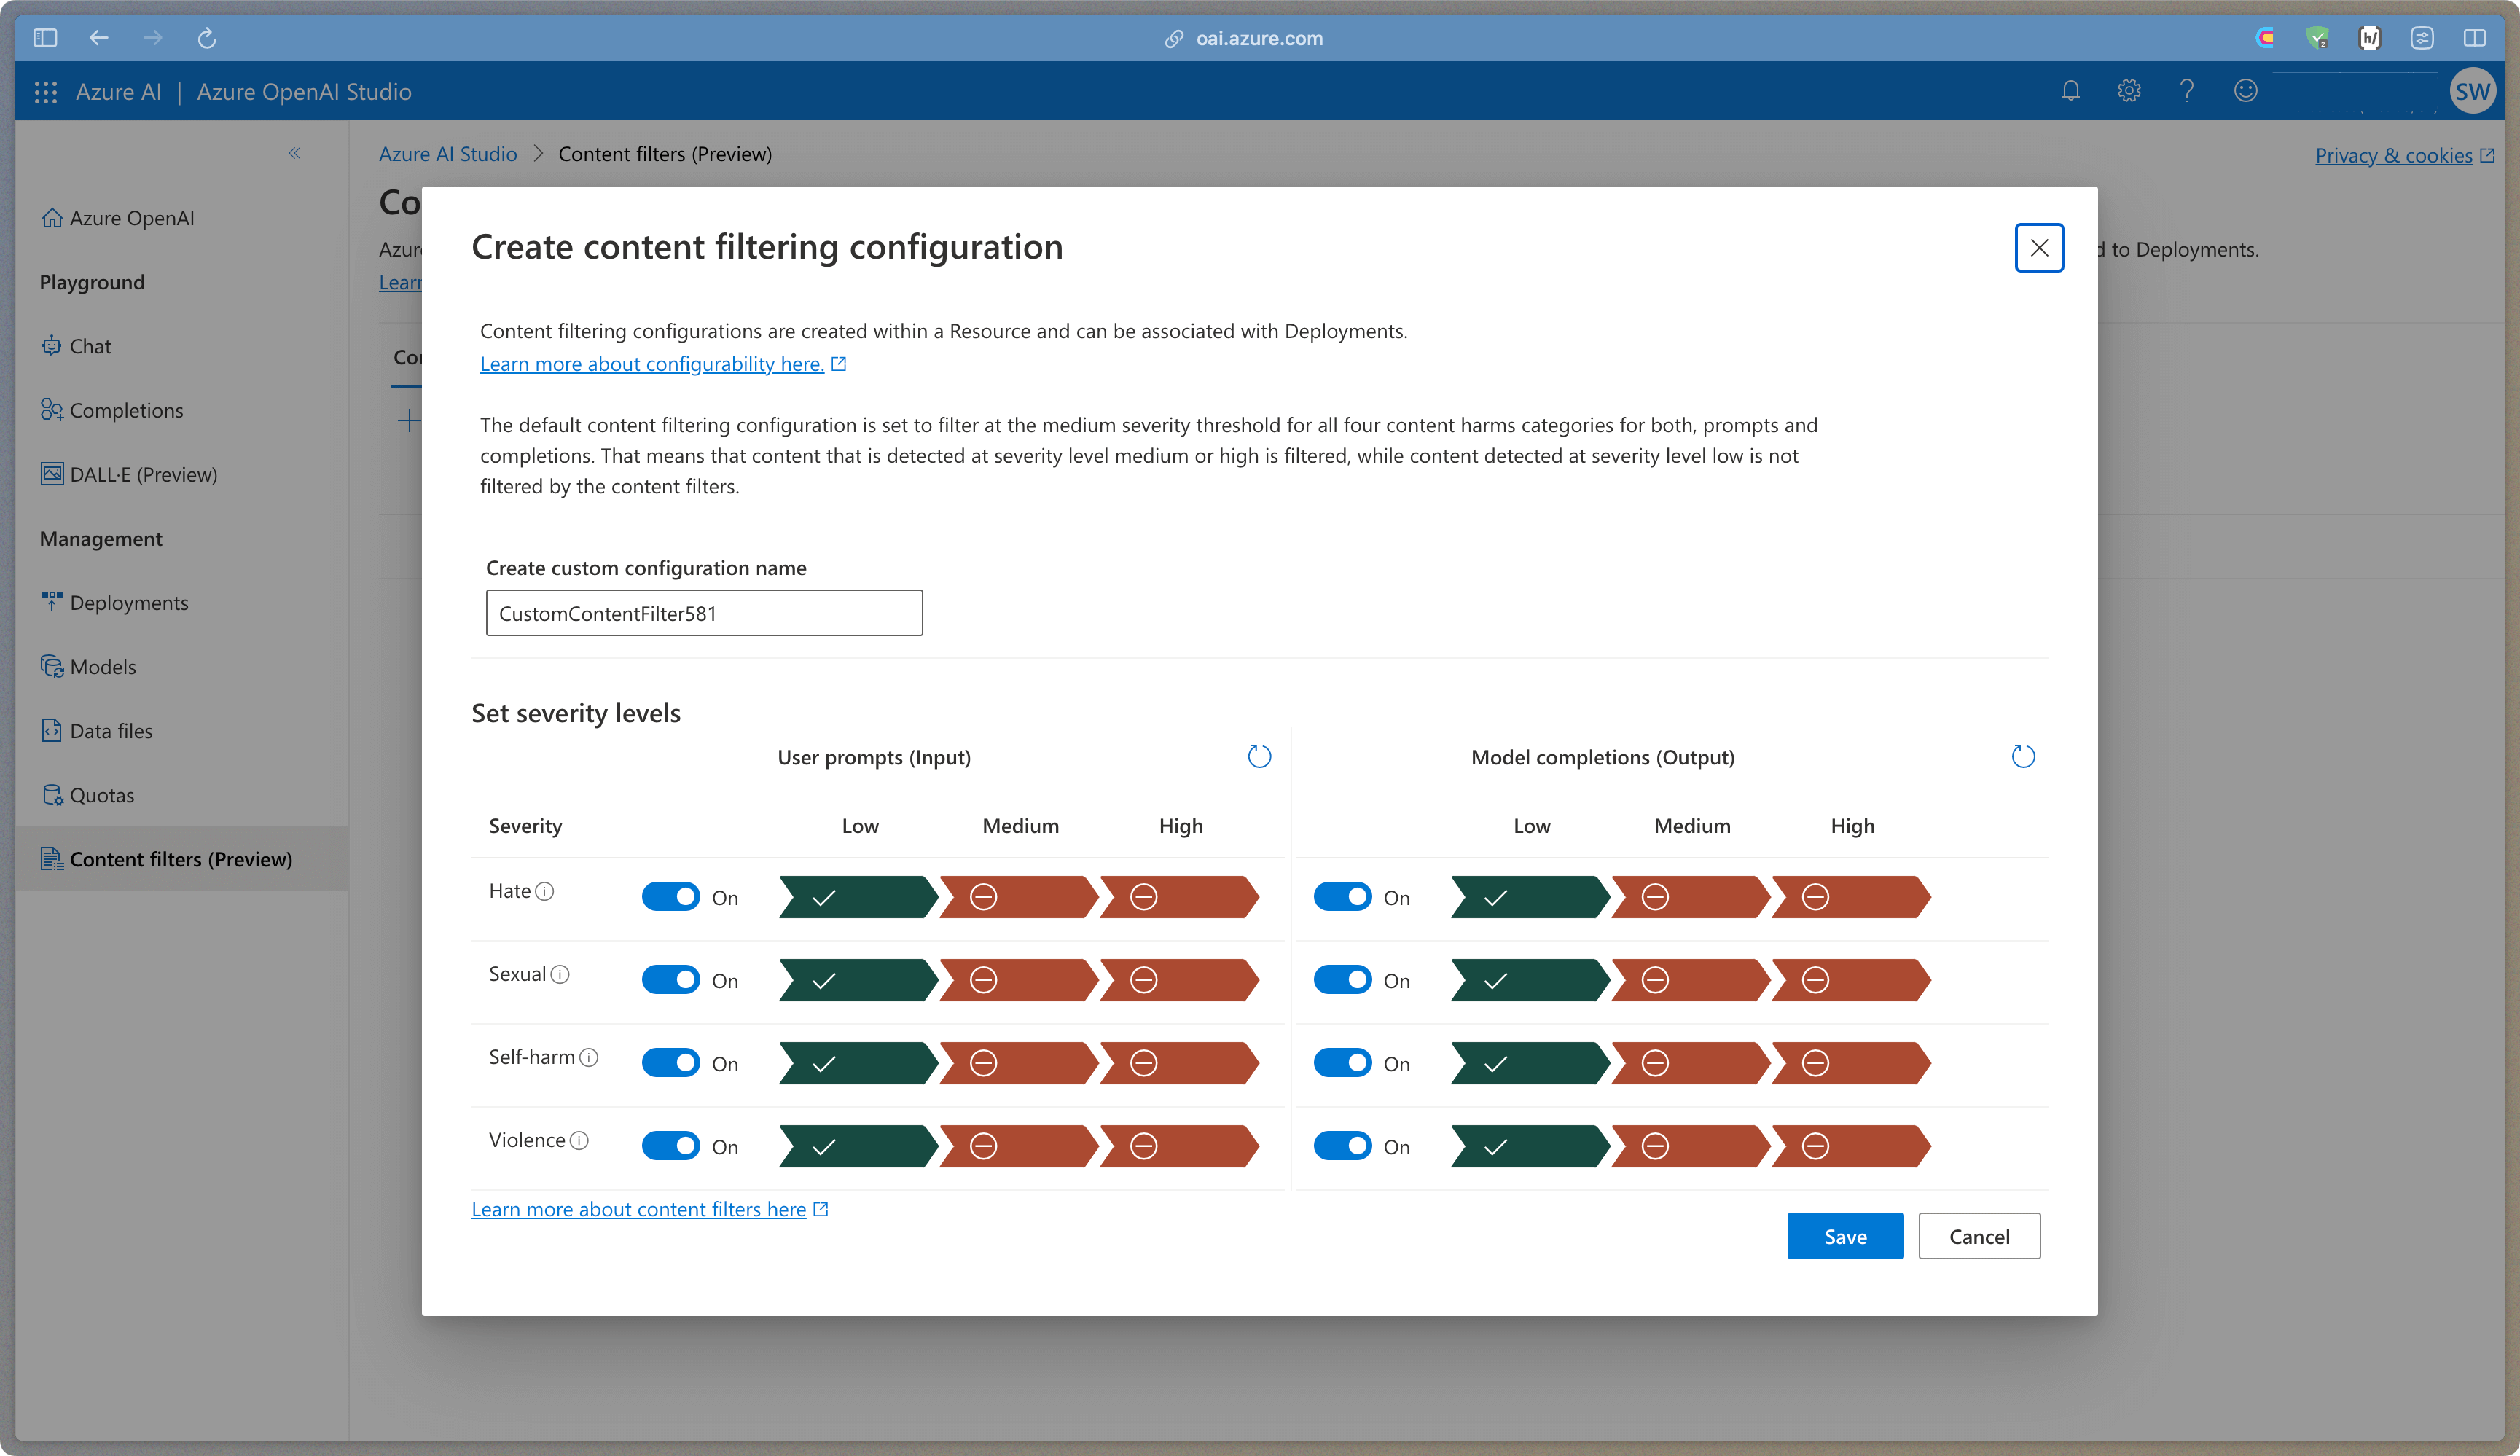The image size is (2520, 1456).
Task: Select Content filters (Preview) sidebar item
Action: pyautogui.click(x=182, y=859)
